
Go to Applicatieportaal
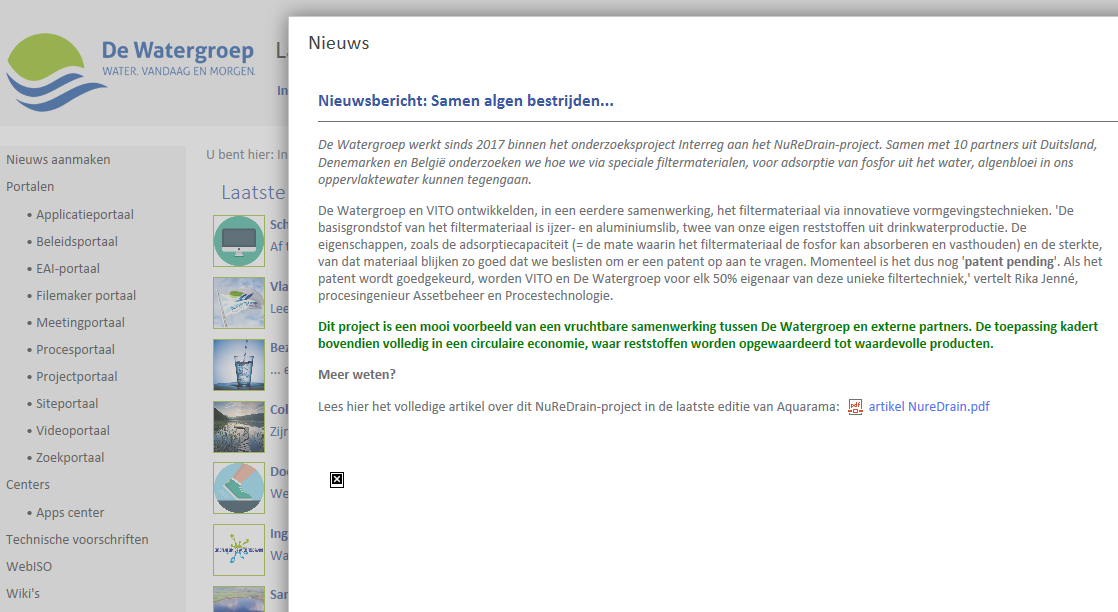85,215
